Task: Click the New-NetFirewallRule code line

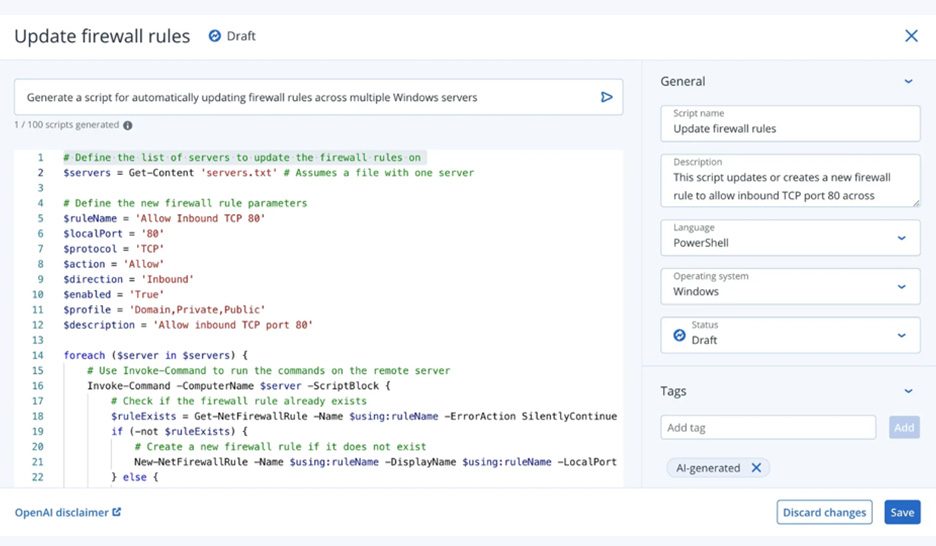Action: click(x=375, y=462)
